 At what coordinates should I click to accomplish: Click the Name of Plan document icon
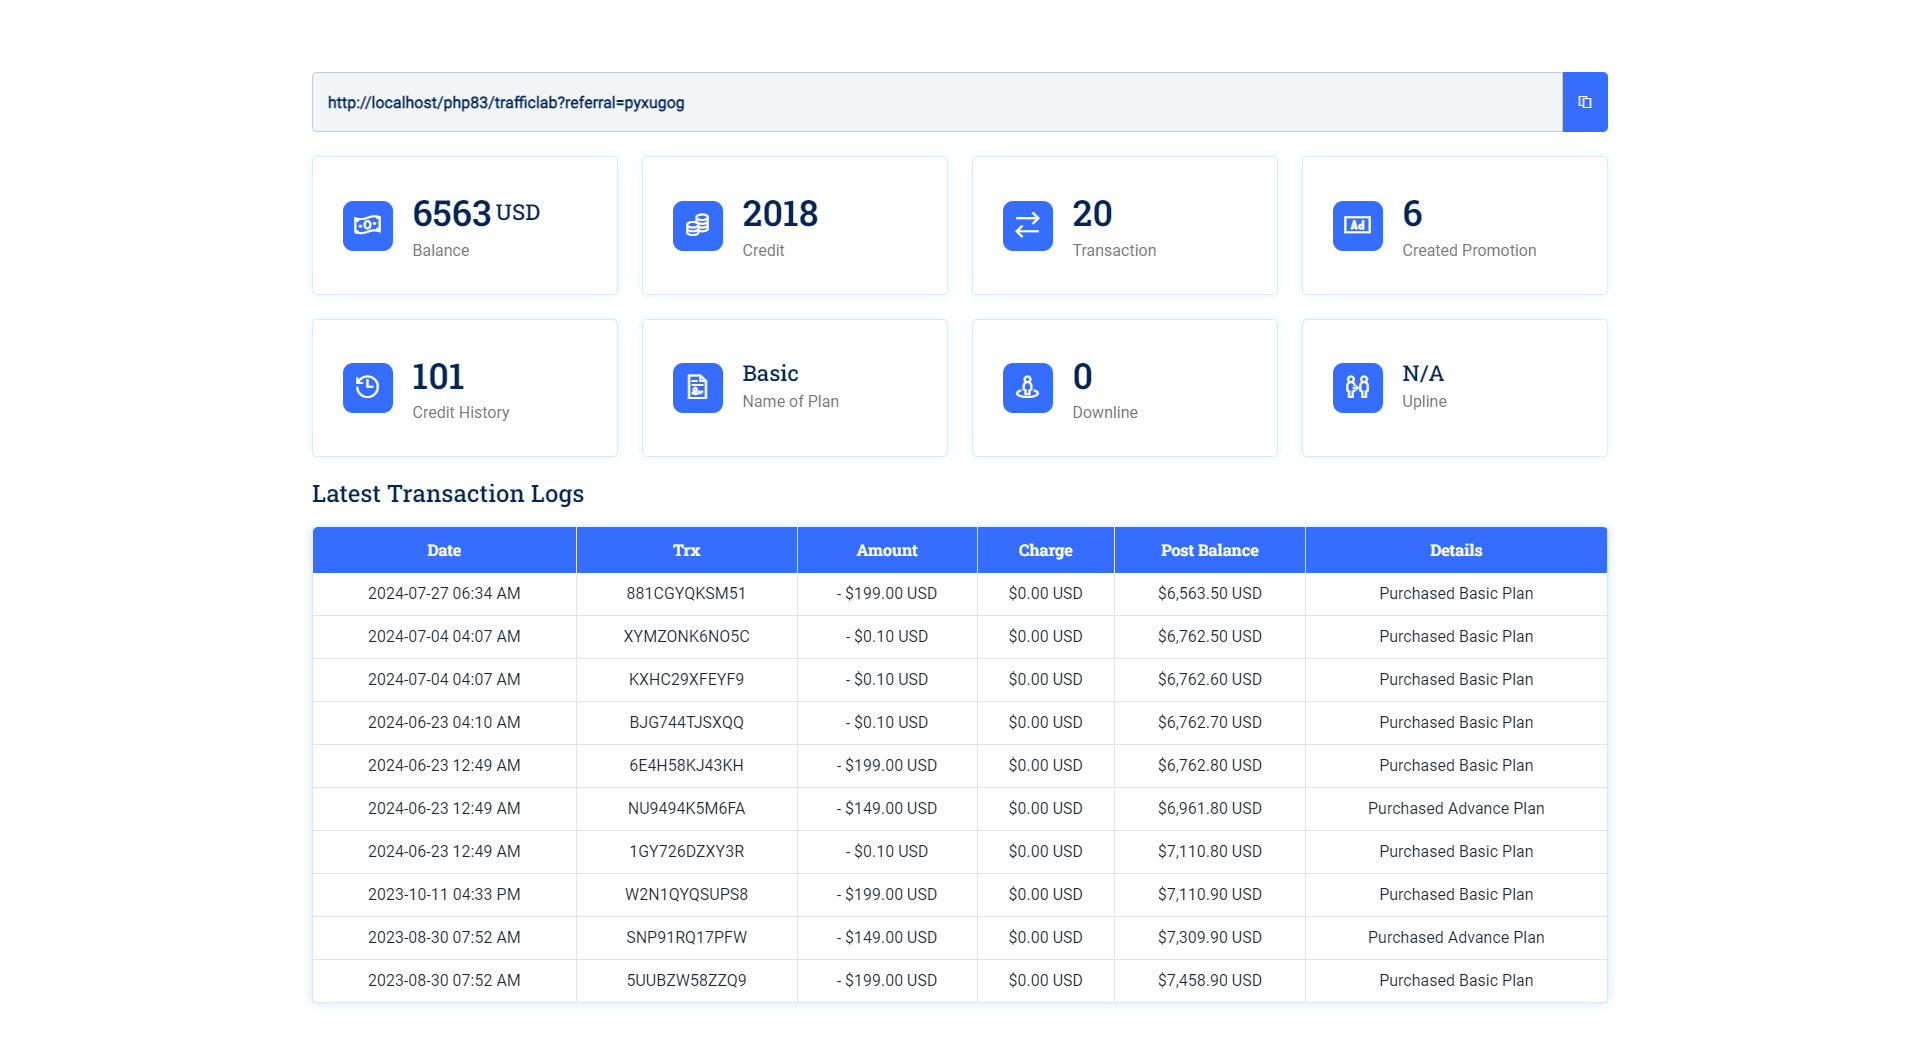point(698,387)
